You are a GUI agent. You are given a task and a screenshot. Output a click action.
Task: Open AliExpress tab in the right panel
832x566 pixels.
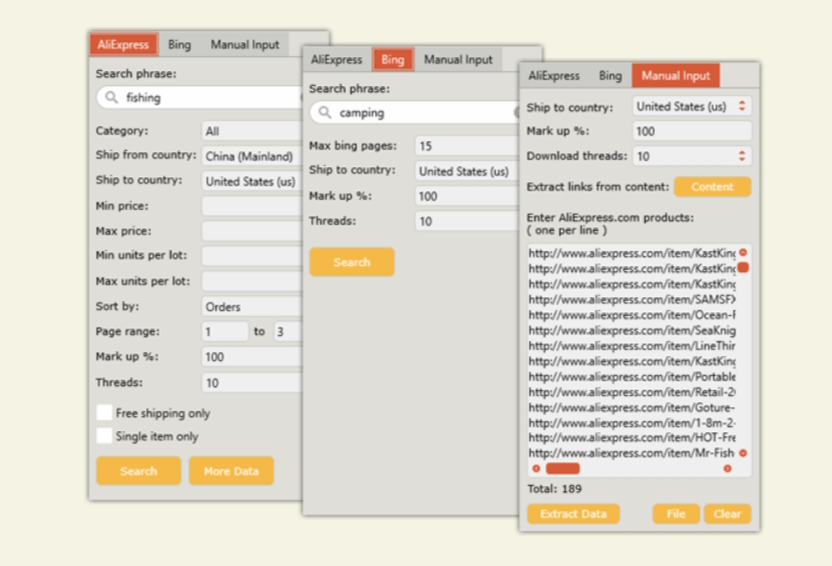tap(553, 75)
